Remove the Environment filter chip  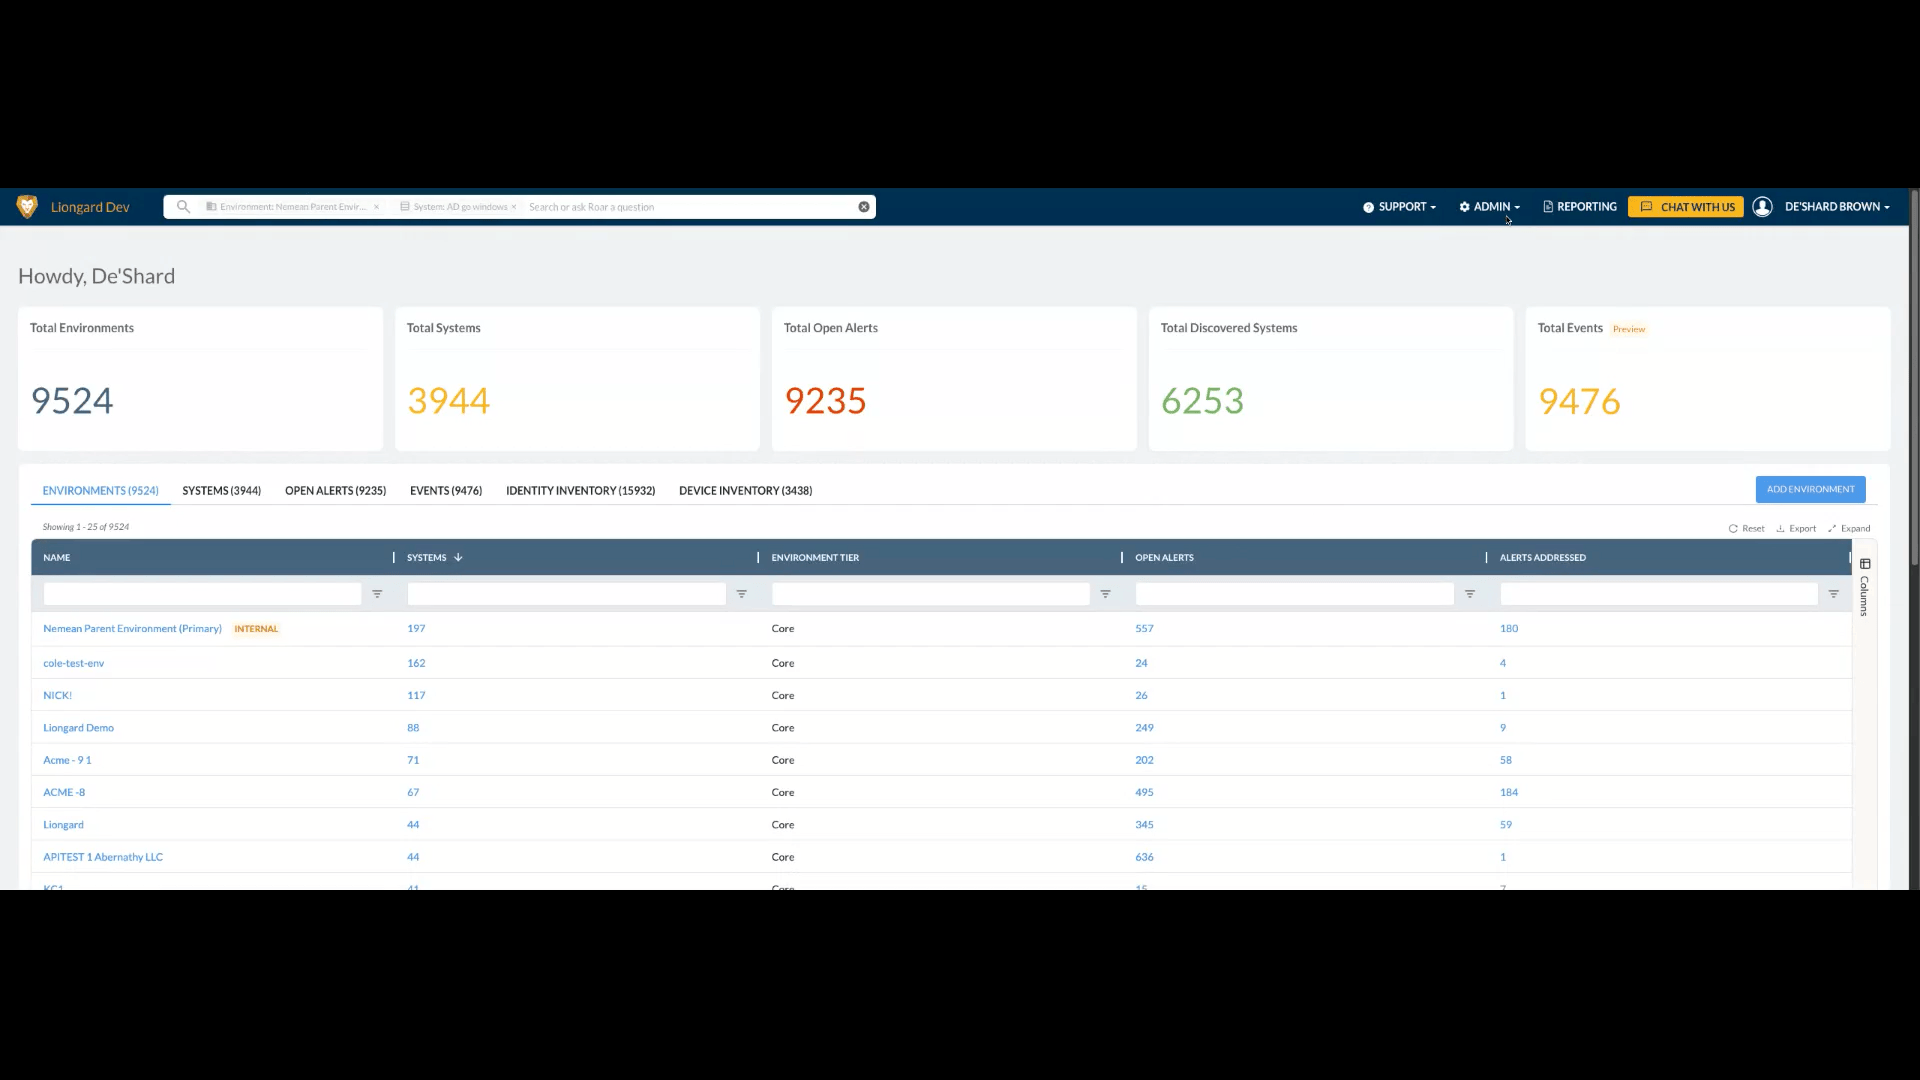pos(377,207)
